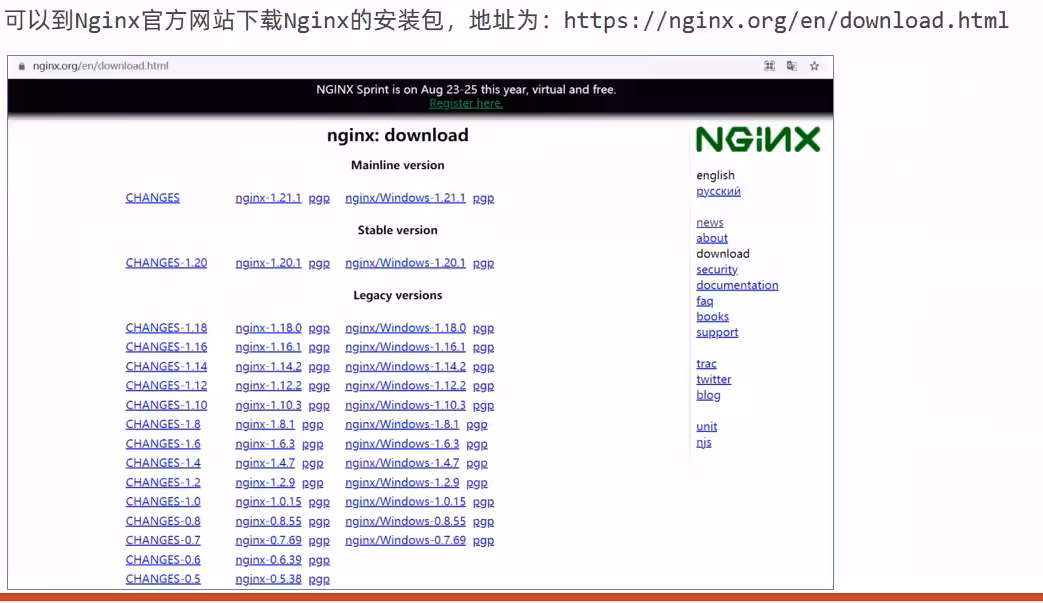
Task: Download nginx-1.0.15 source
Action: [268, 501]
